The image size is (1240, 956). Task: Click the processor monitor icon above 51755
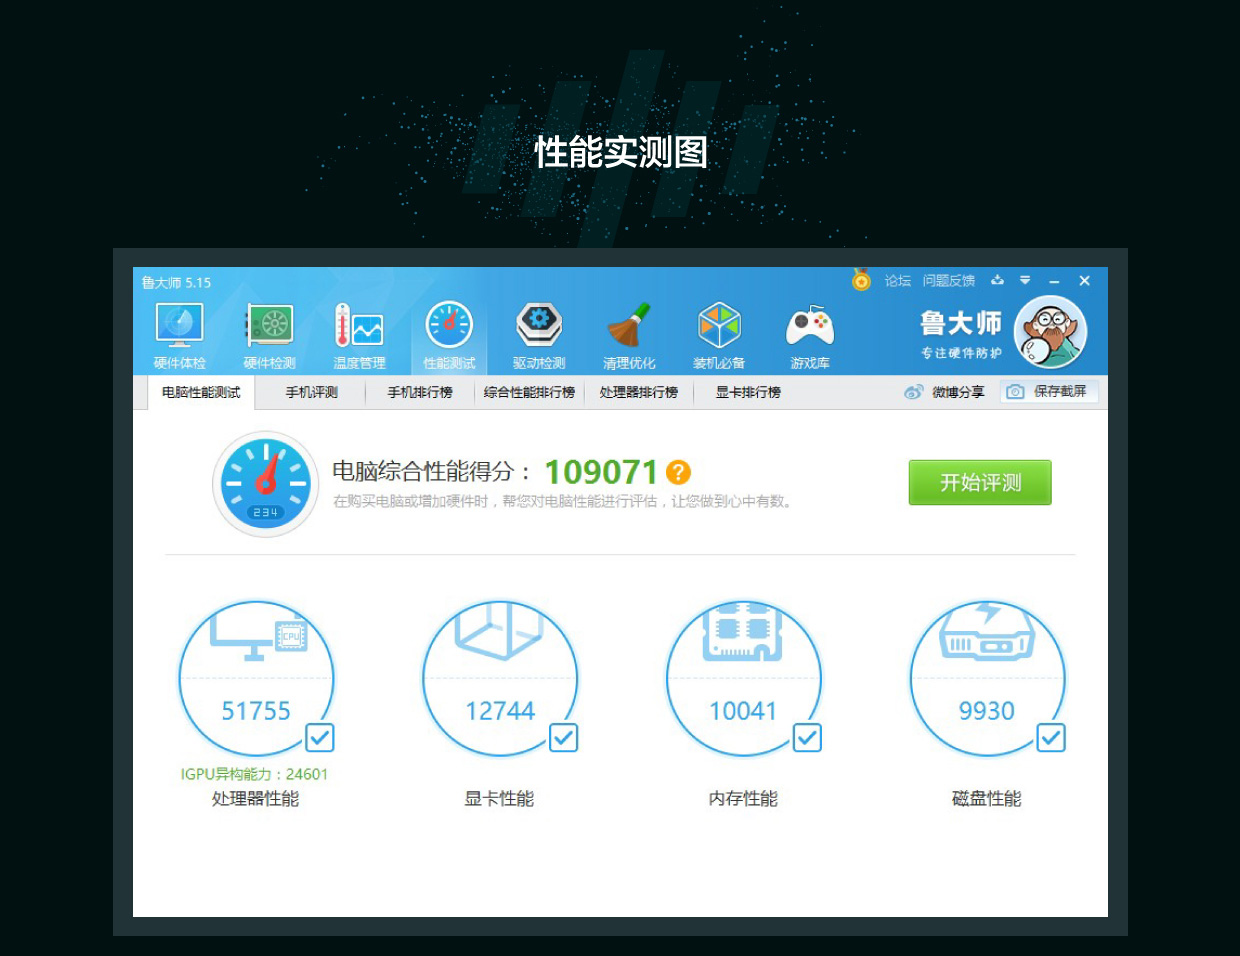[x=258, y=638]
